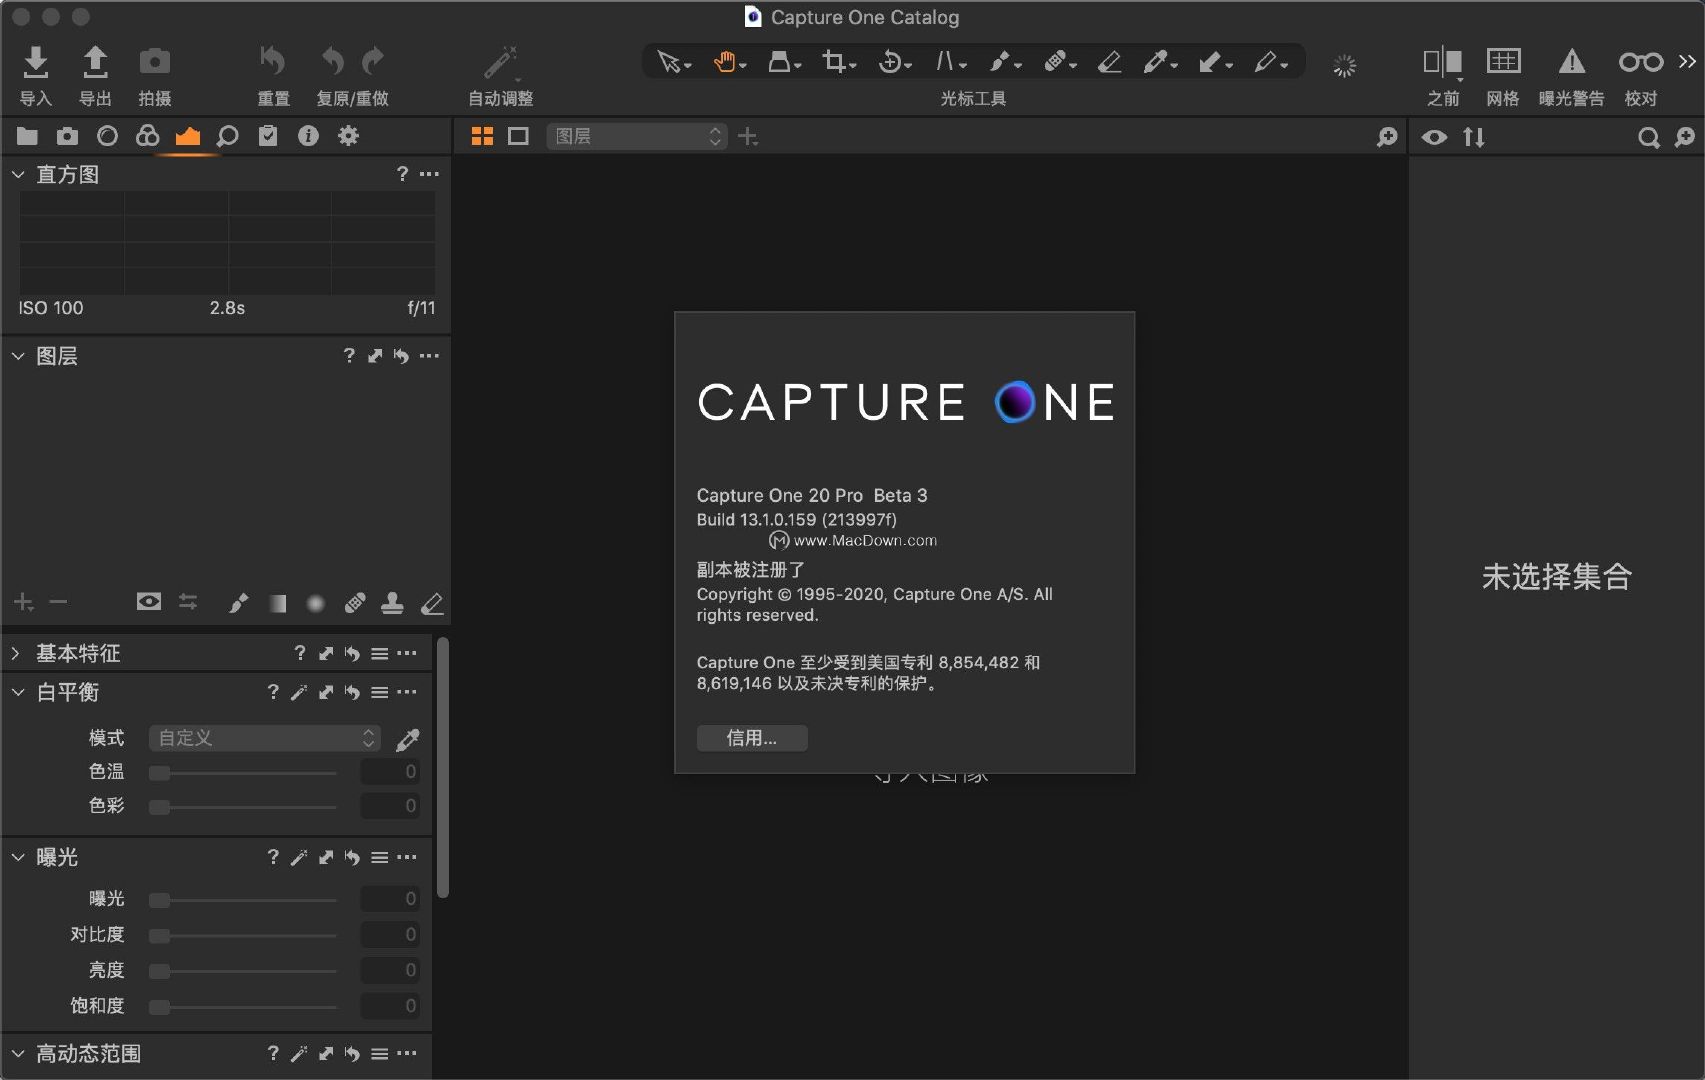Click the 自动调整 auto adjust wand
1705x1080 pixels.
pyautogui.click(x=500, y=62)
